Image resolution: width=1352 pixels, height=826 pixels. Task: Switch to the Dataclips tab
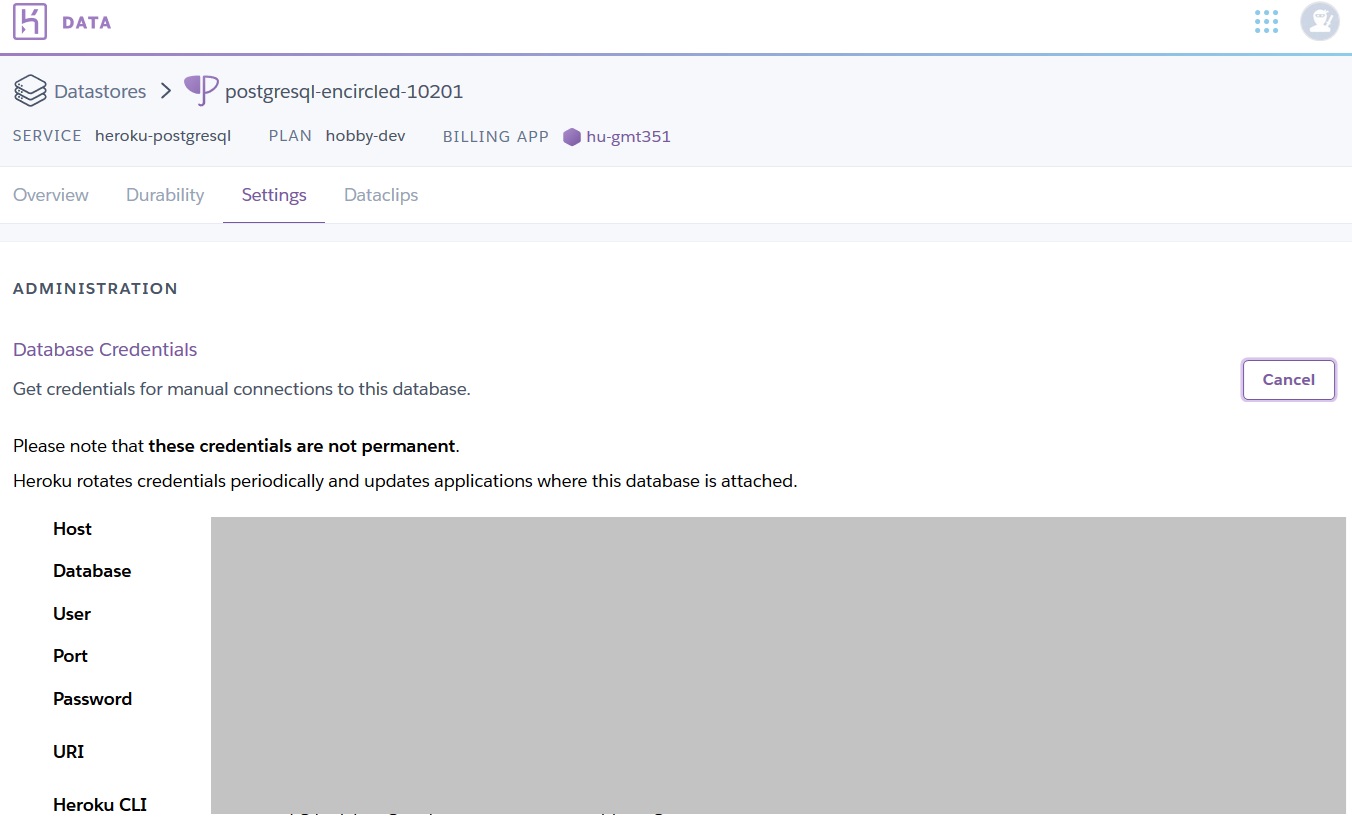point(381,195)
